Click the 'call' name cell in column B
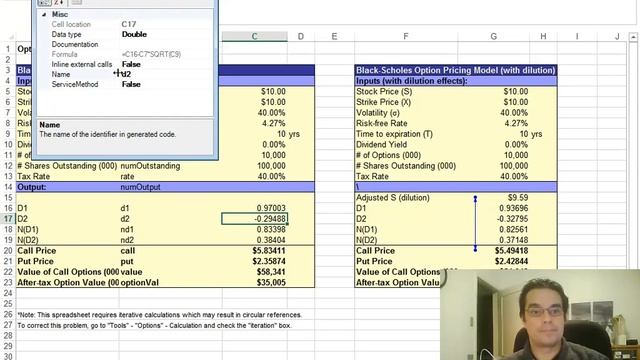 click(128, 251)
